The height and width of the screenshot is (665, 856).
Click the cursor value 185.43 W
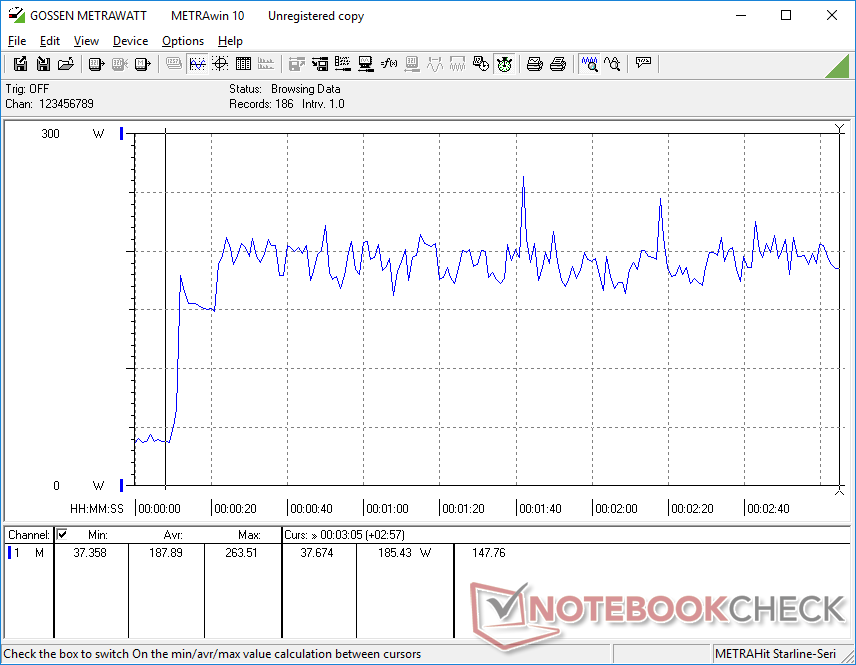(x=405, y=553)
